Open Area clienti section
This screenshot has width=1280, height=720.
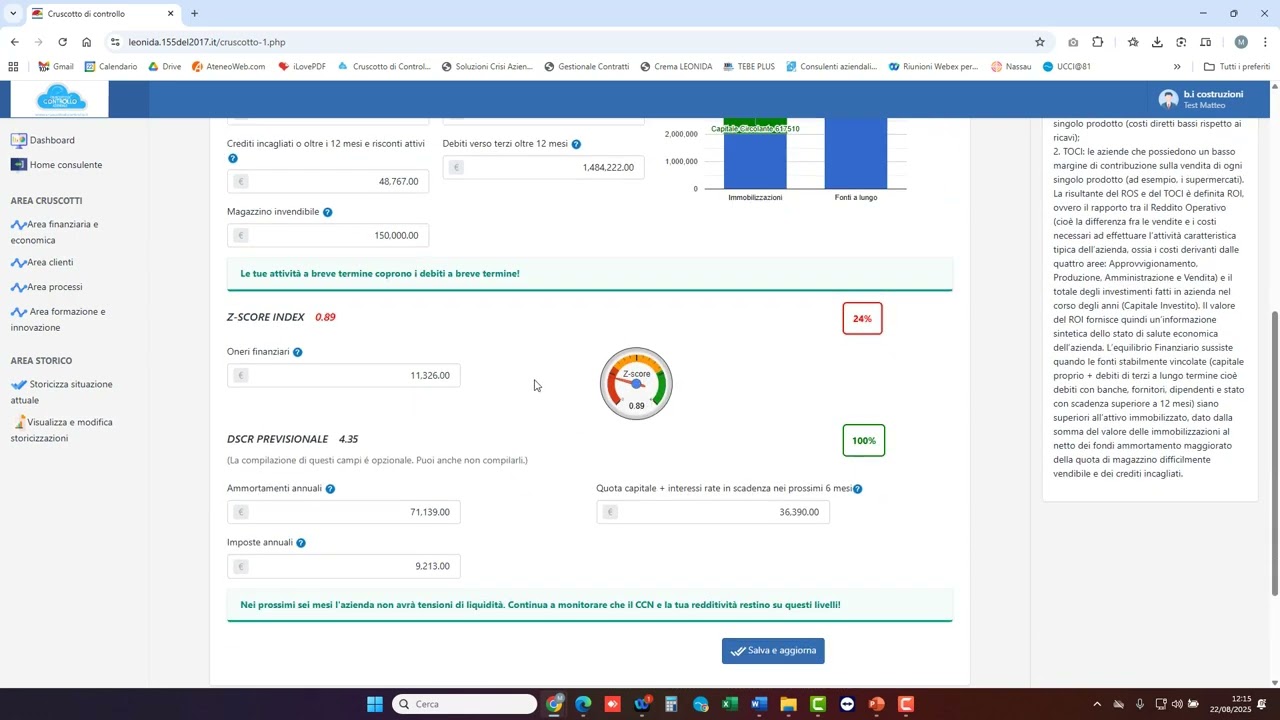tap(50, 262)
